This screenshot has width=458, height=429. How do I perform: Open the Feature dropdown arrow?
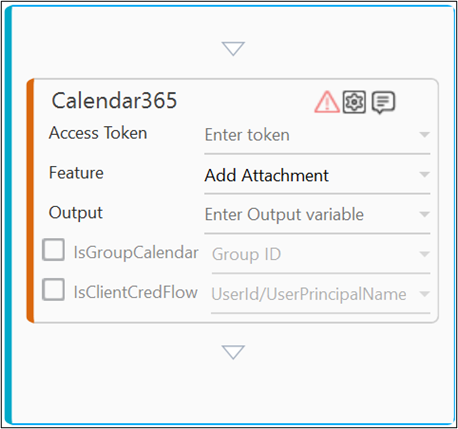[x=424, y=174]
